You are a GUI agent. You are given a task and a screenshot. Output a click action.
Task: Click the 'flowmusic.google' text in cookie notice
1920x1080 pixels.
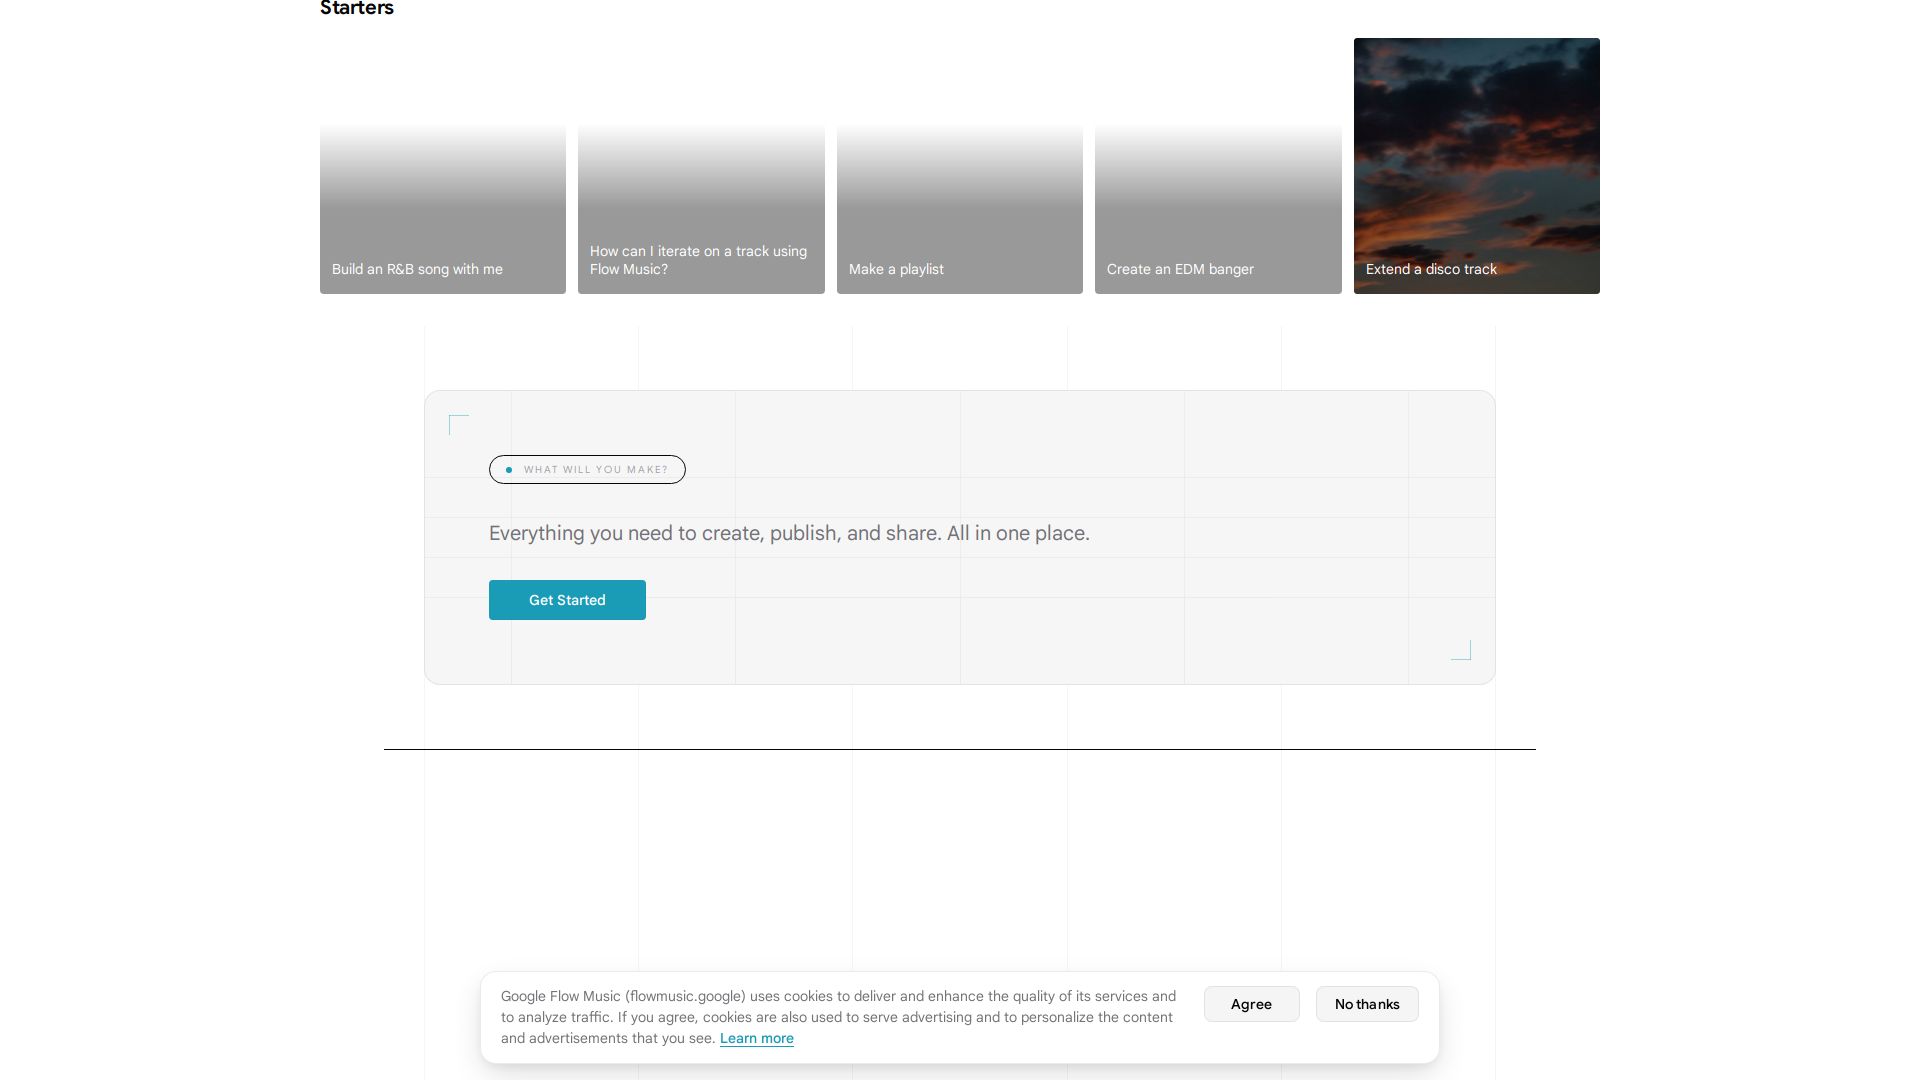click(686, 996)
